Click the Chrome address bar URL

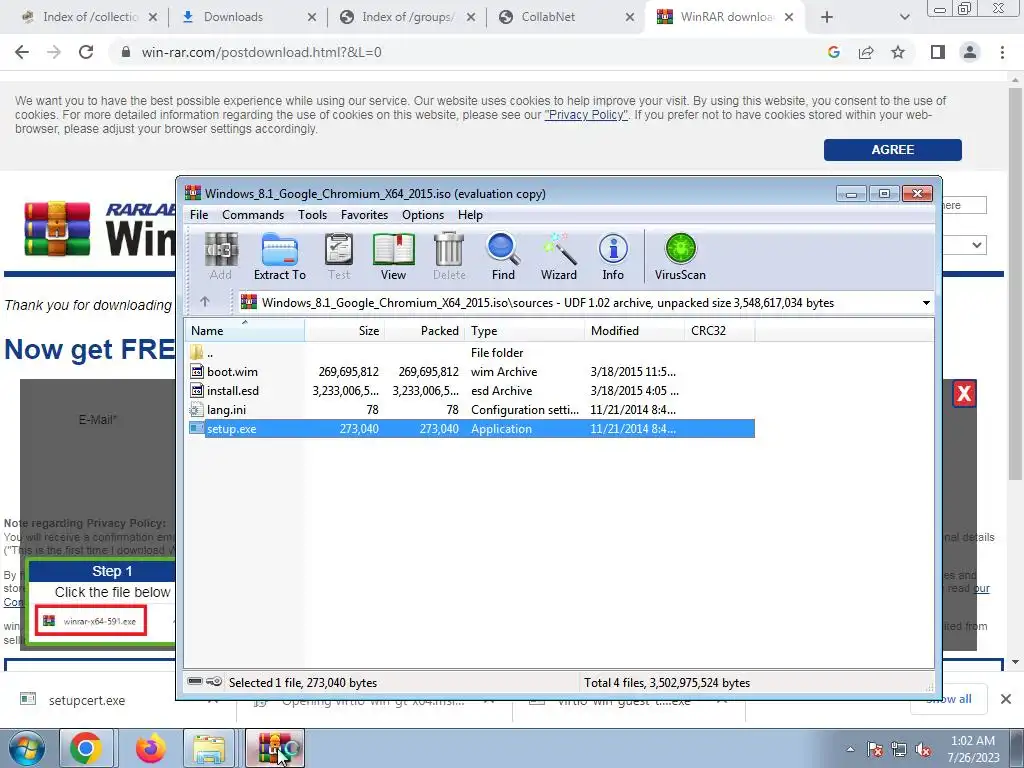click(261, 52)
